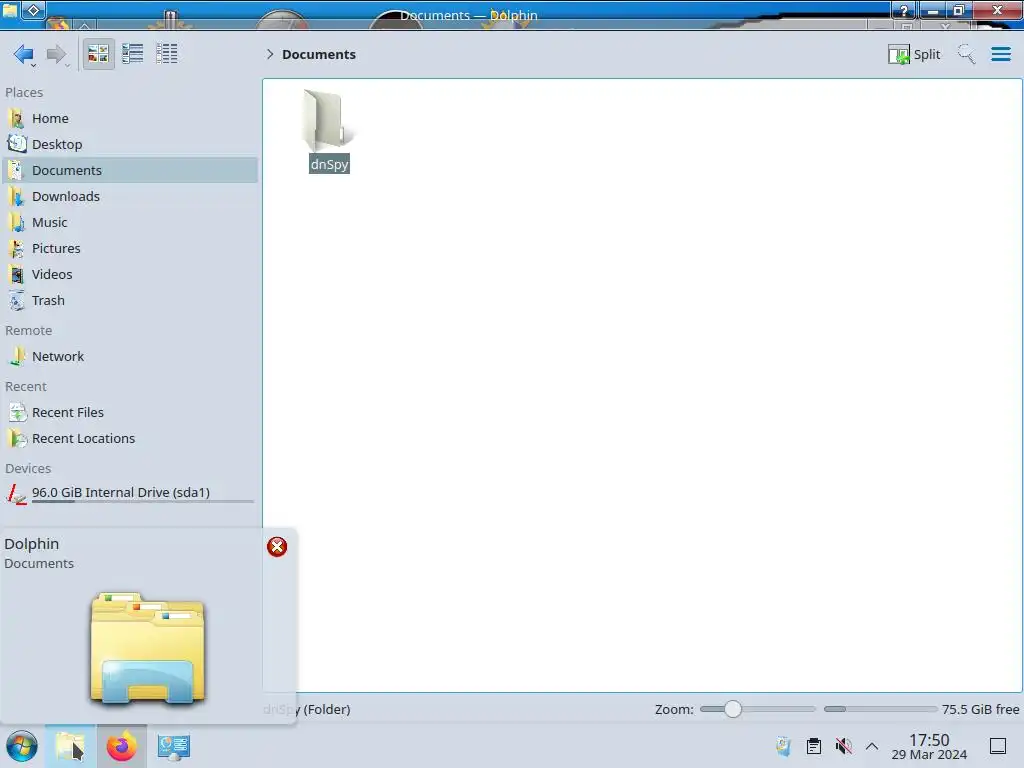Image resolution: width=1024 pixels, height=768 pixels.
Task: Click the free disk space bar
Action: 880,709
